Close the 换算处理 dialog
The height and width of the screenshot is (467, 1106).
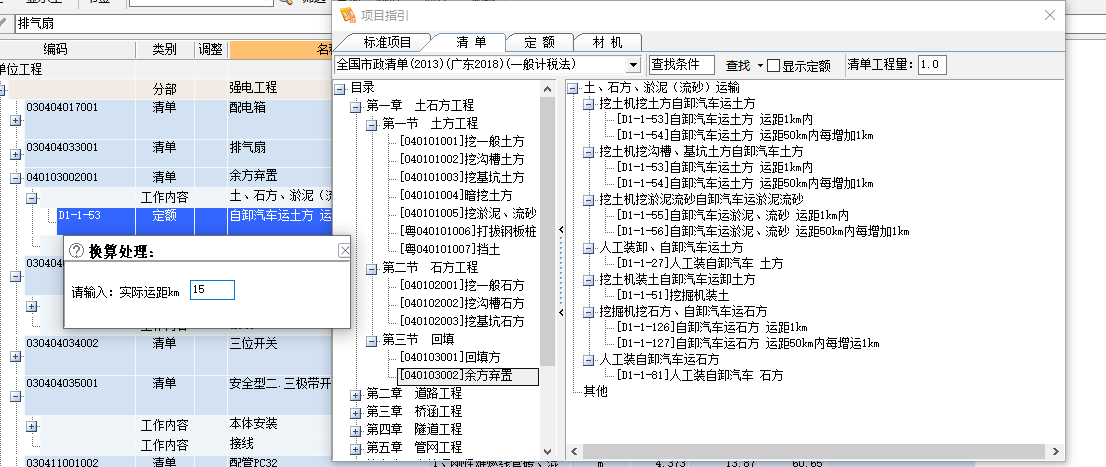pyautogui.click(x=344, y=250)
